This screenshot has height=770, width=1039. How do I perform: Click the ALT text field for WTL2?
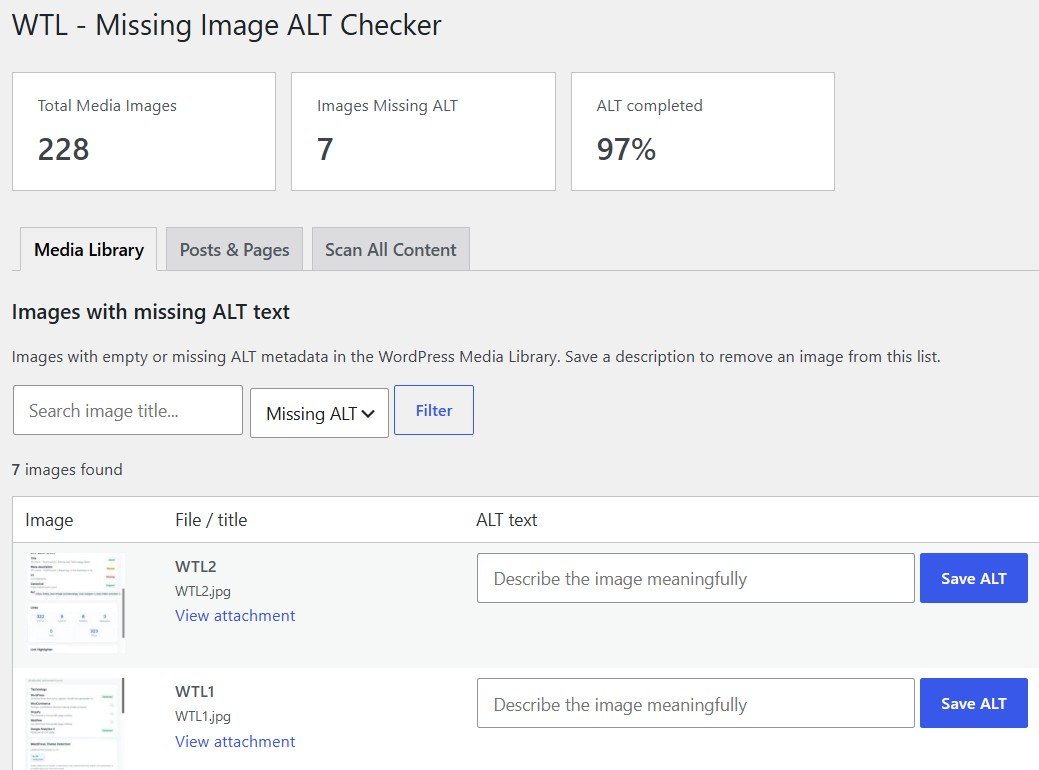click(696, 578)
